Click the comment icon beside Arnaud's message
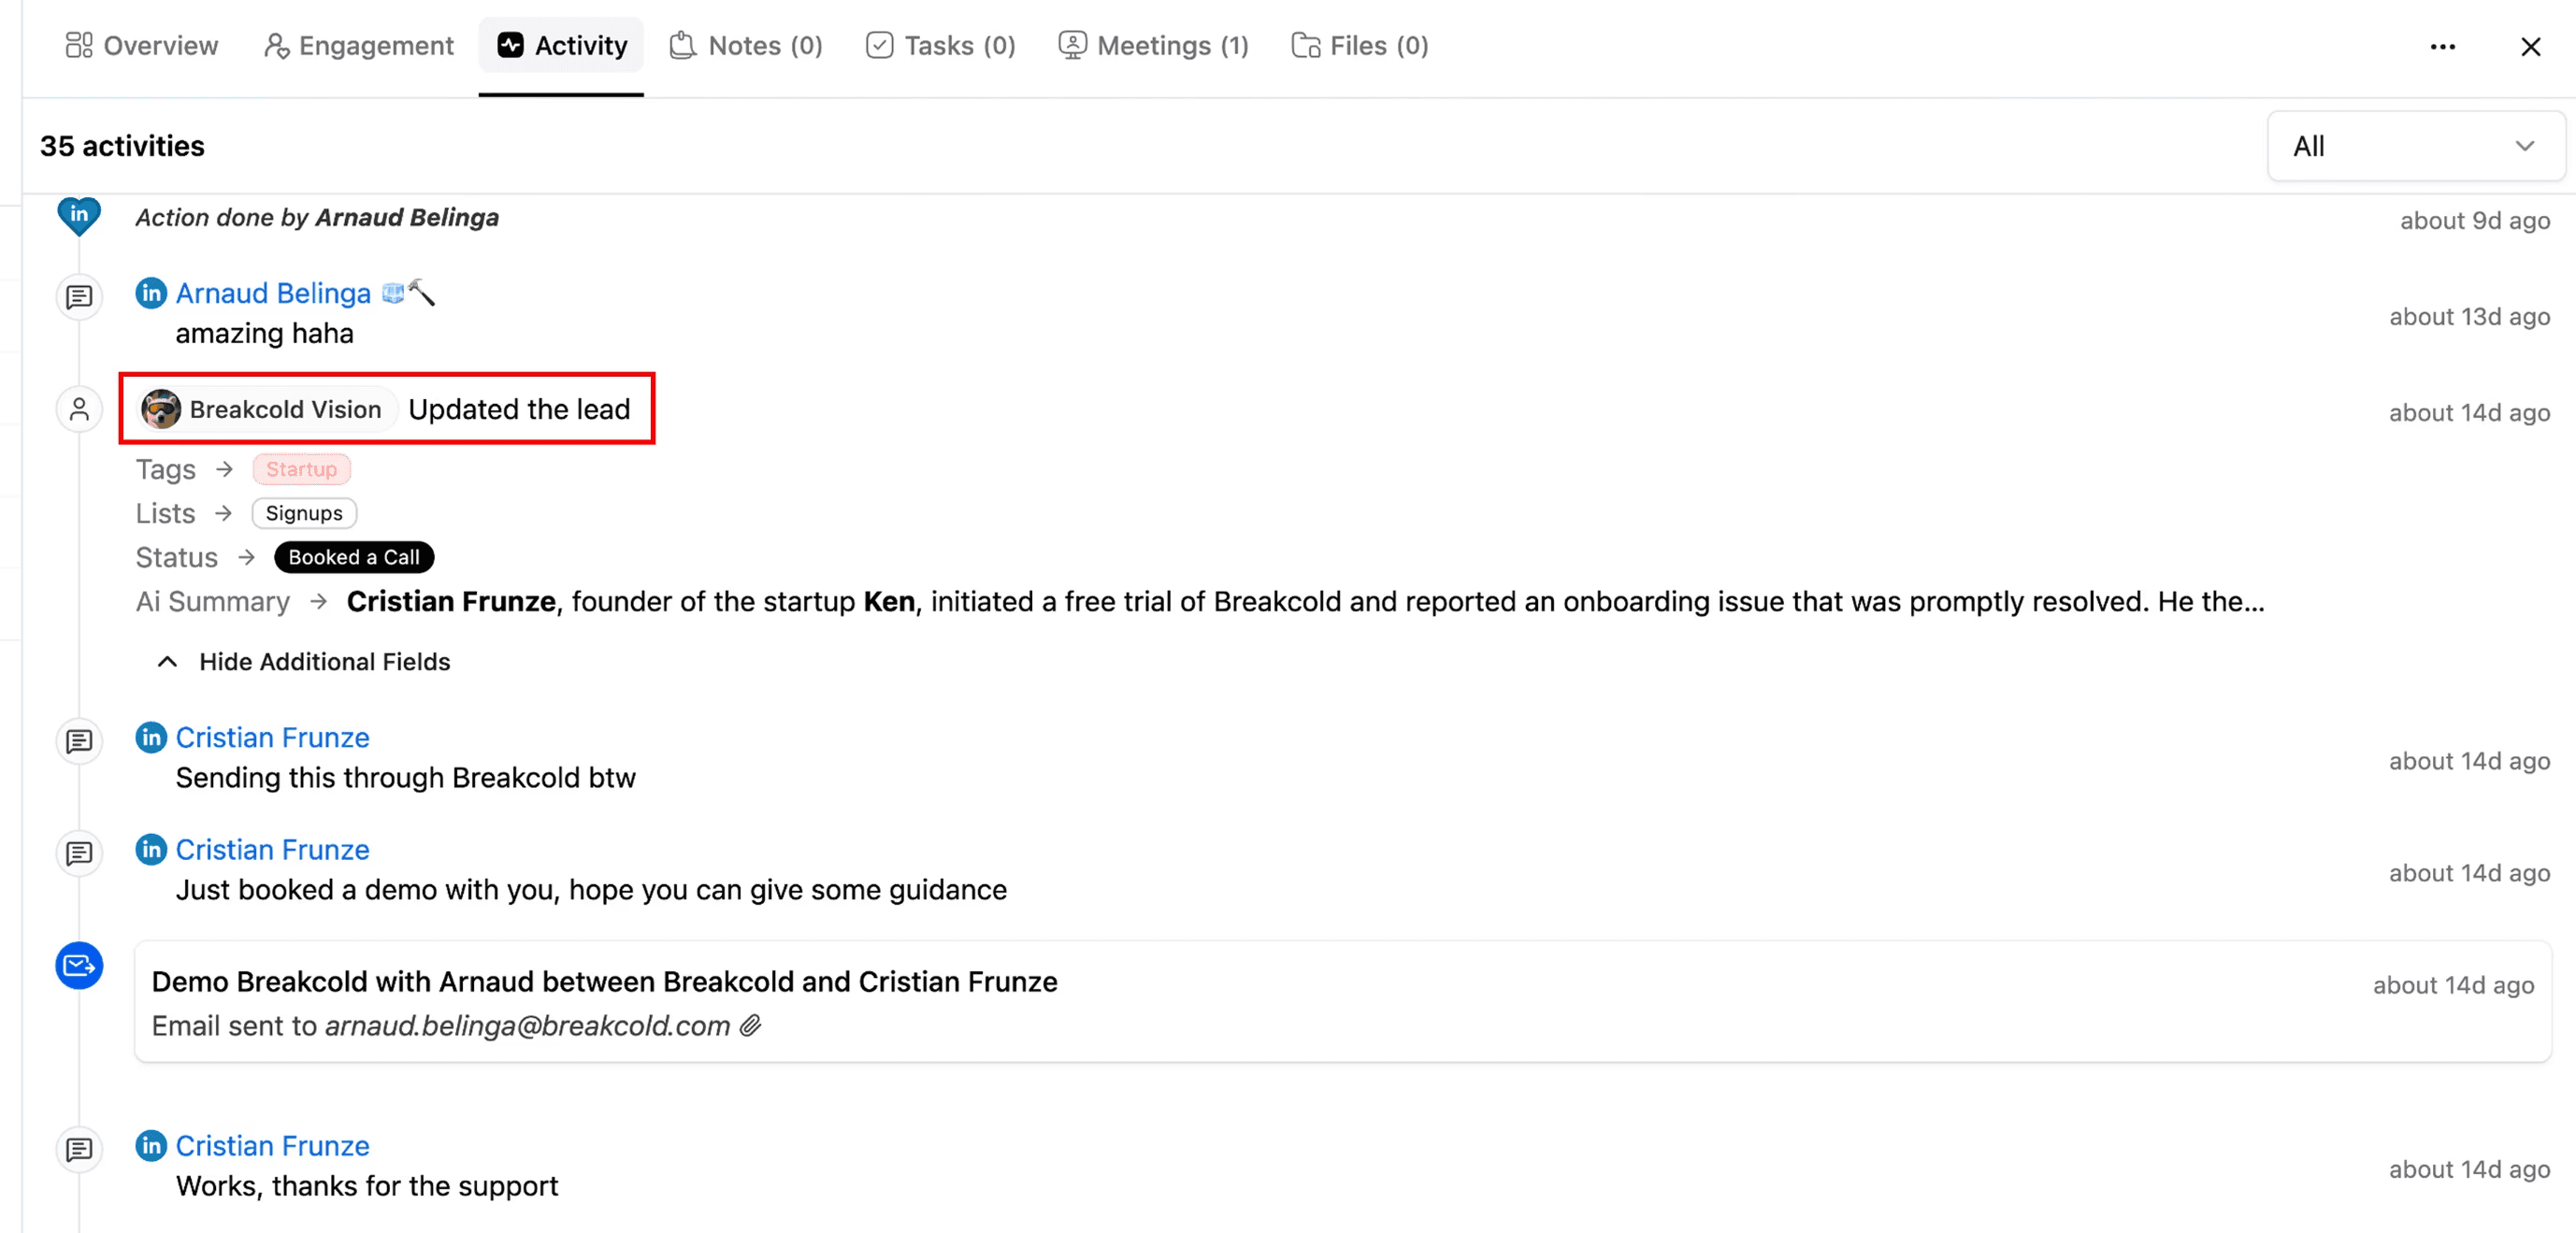The height and width of the screenshot is (1233, 2576). (79, 297)
